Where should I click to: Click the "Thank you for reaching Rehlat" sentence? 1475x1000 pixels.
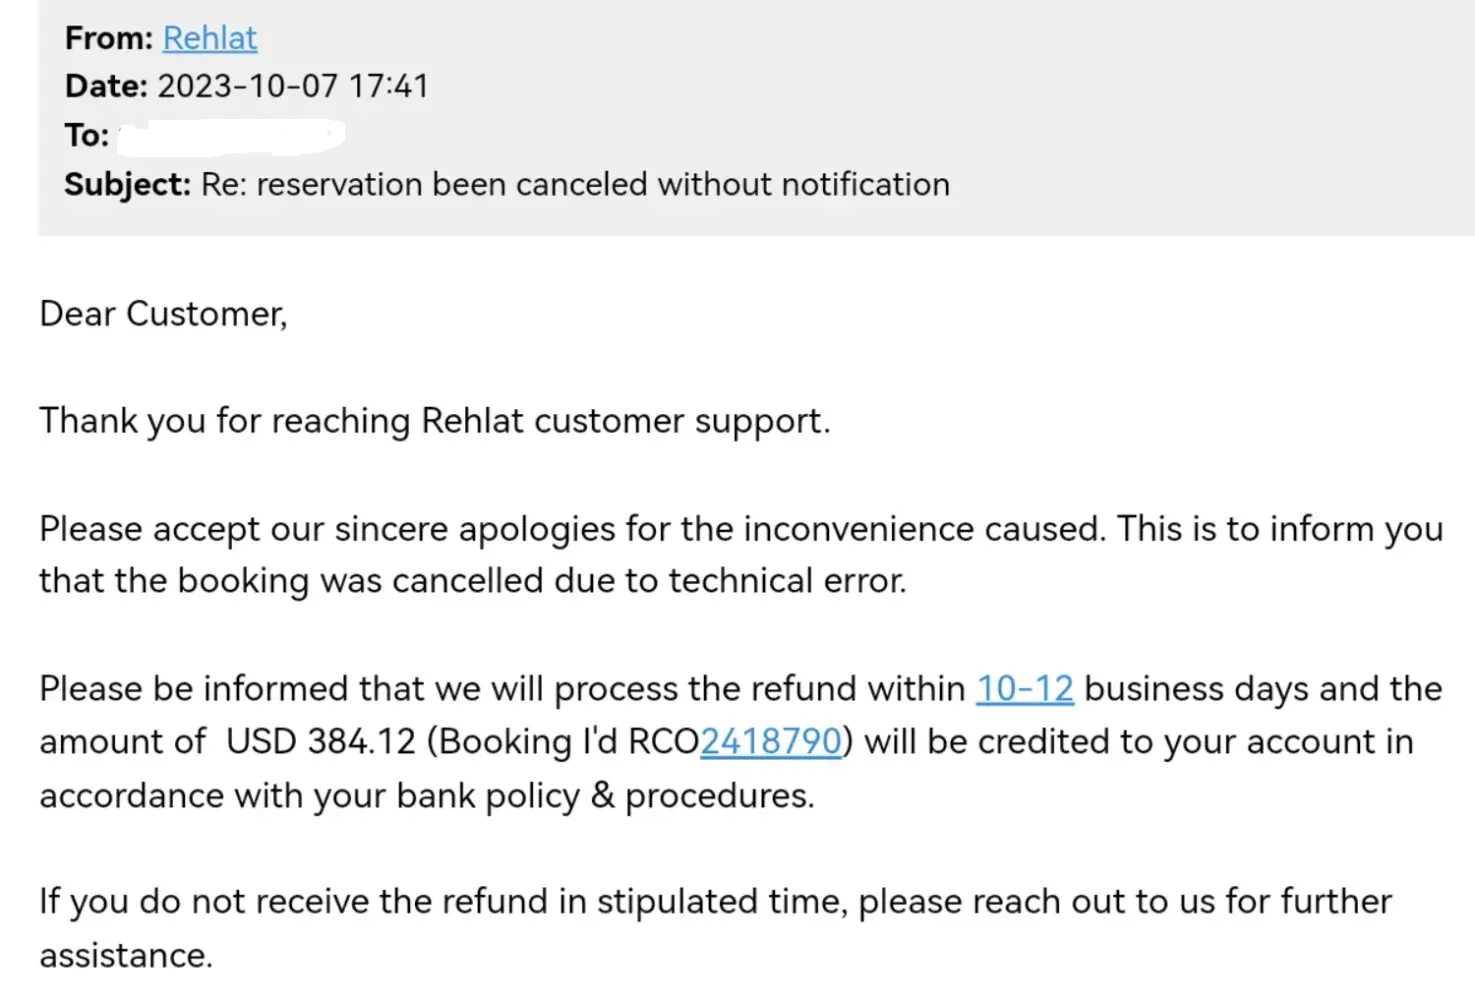(x=434, y=421)
